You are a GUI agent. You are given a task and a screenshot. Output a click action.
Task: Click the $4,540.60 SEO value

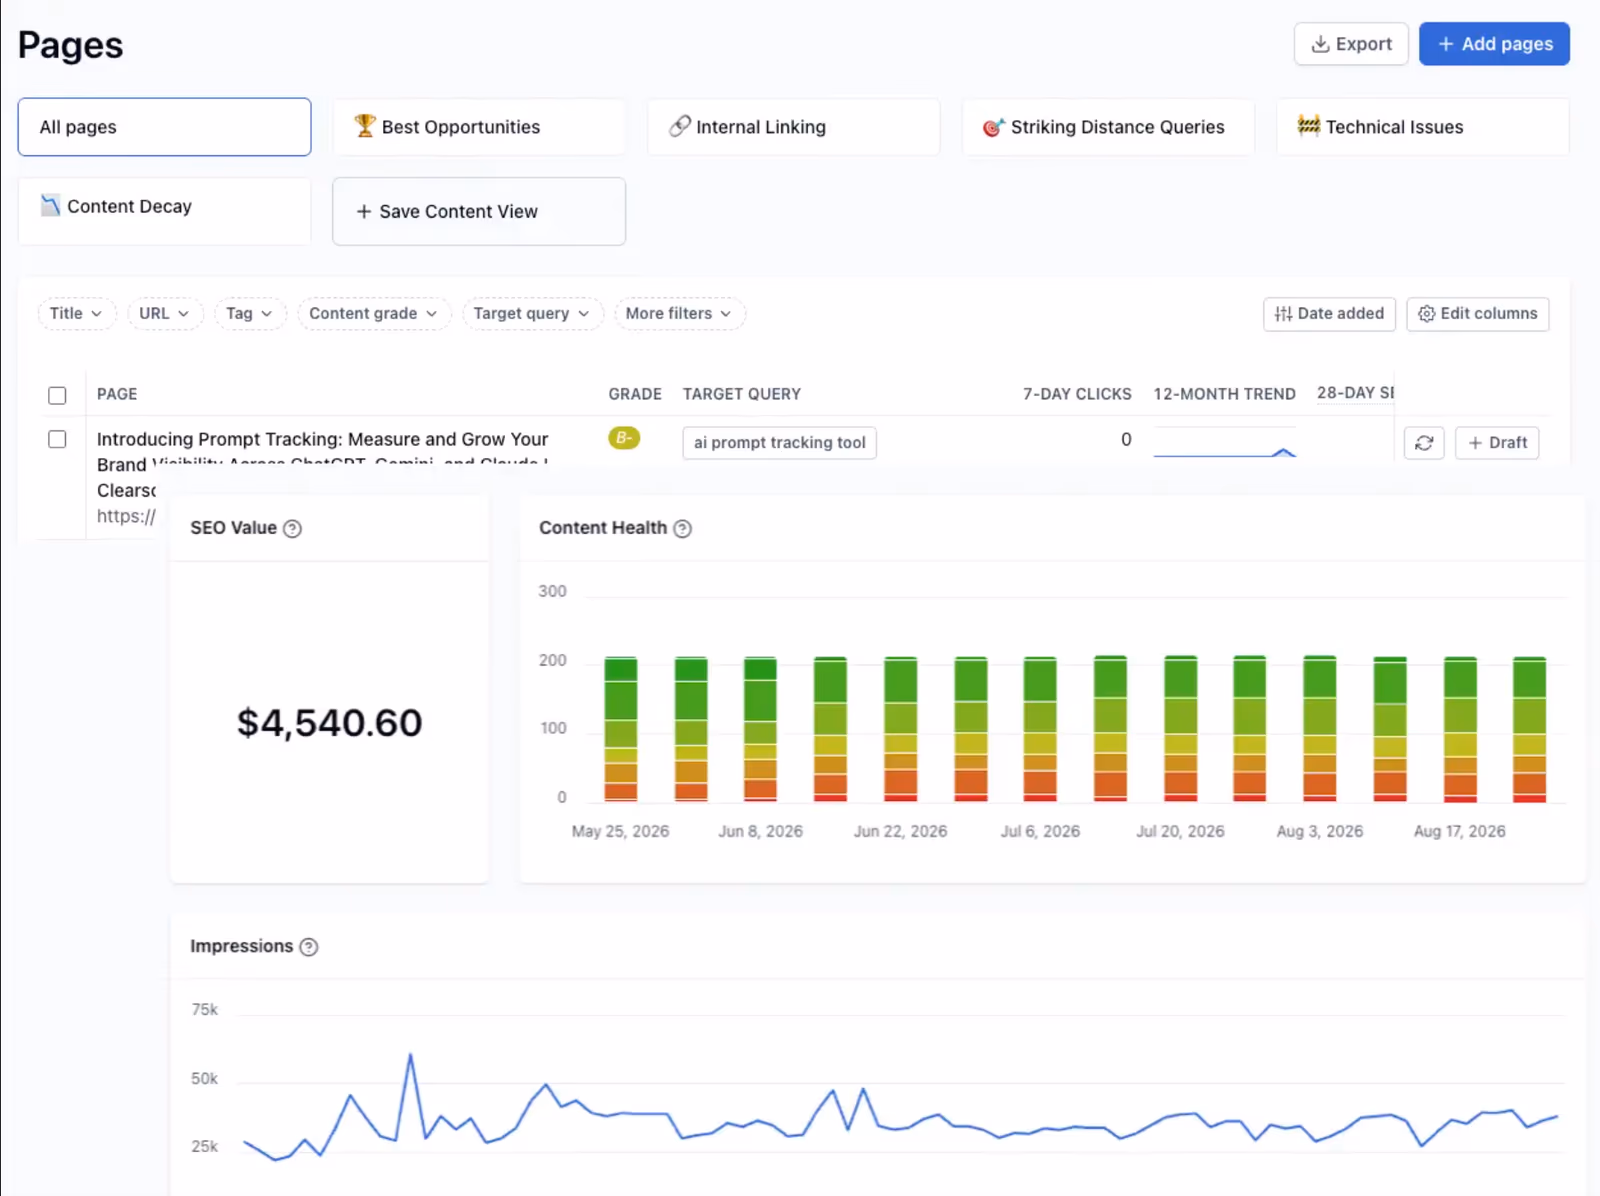click(329, 723)
